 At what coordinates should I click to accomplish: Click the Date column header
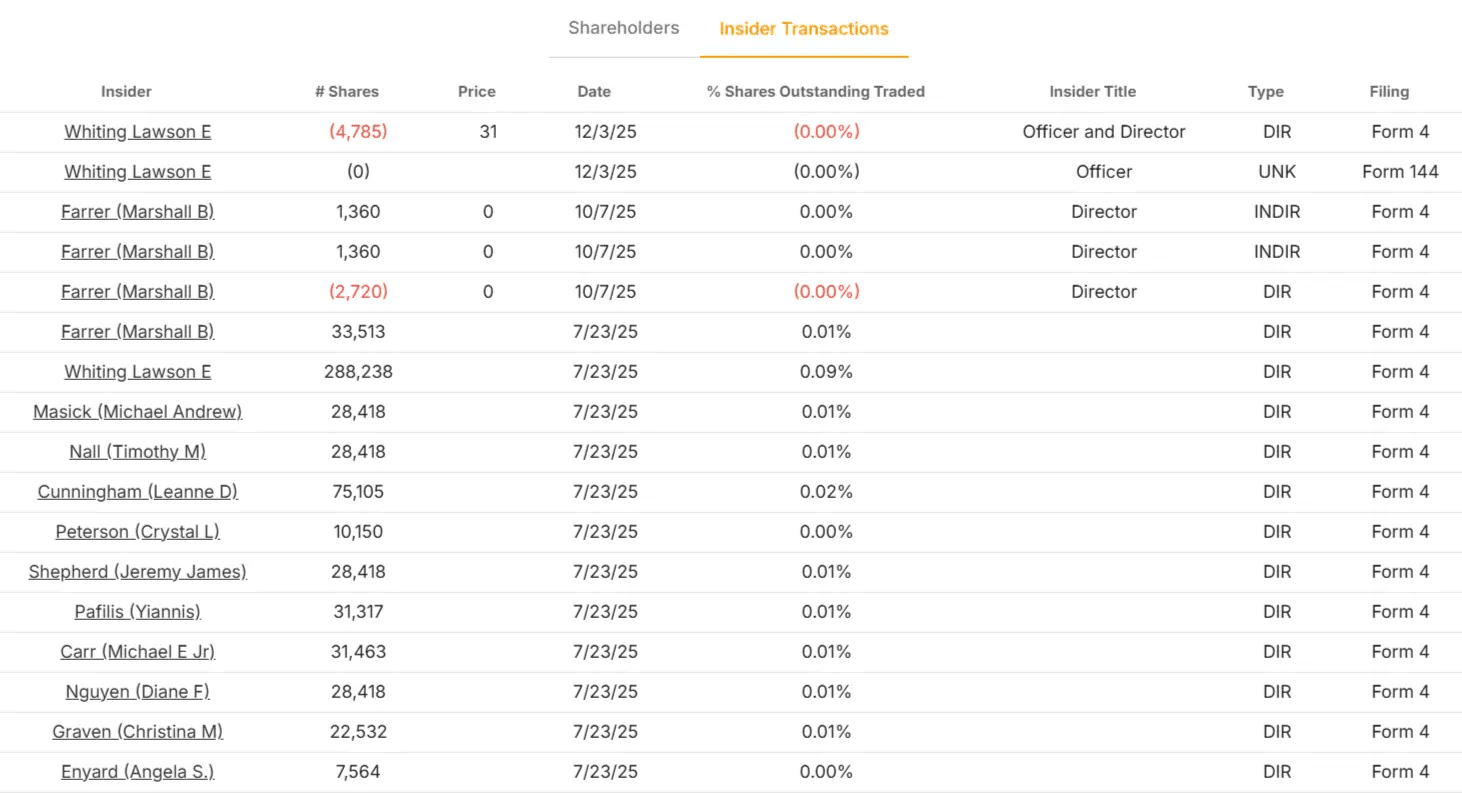coord(594,92)
